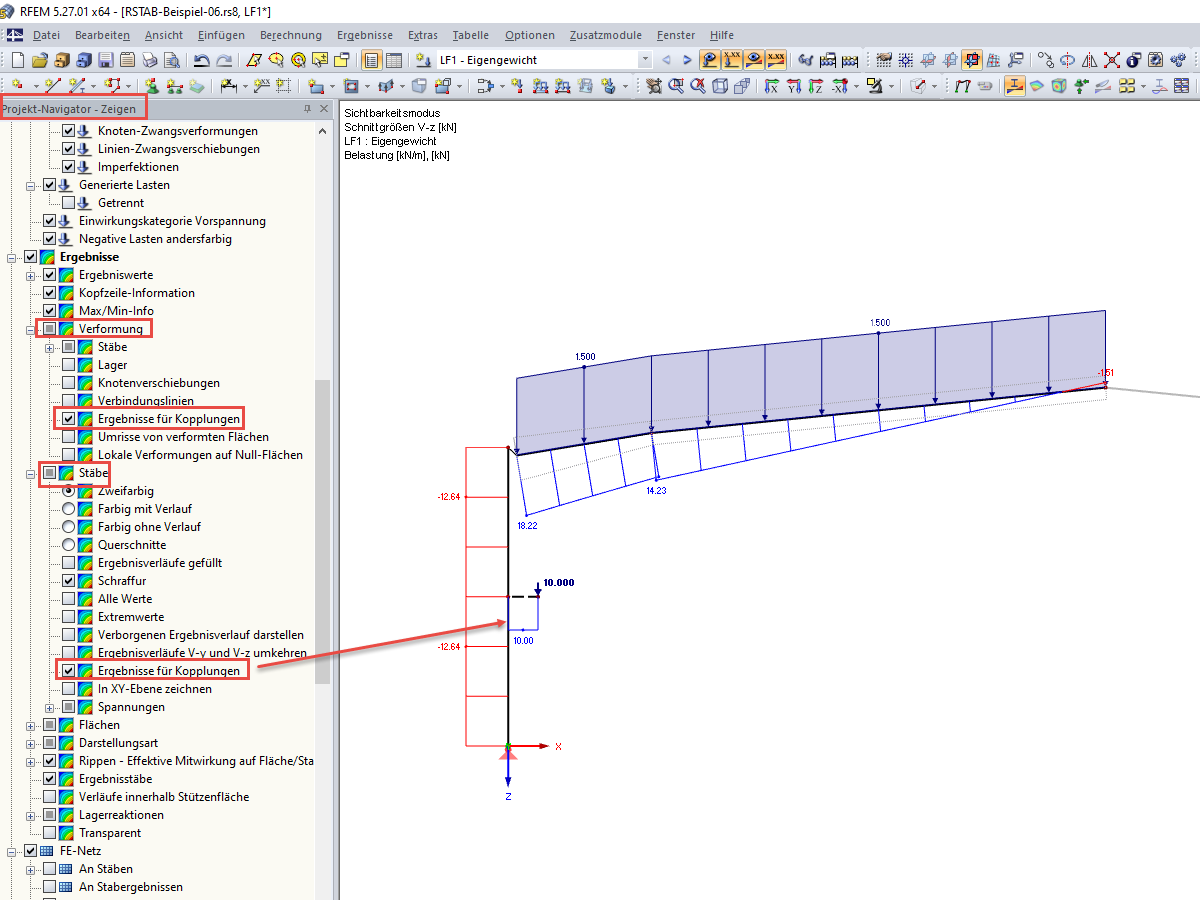This screenshot has height=900, width=1200.
Task: Toggle Max/Min-Info checkbox
Action: (x=50, y=311)
